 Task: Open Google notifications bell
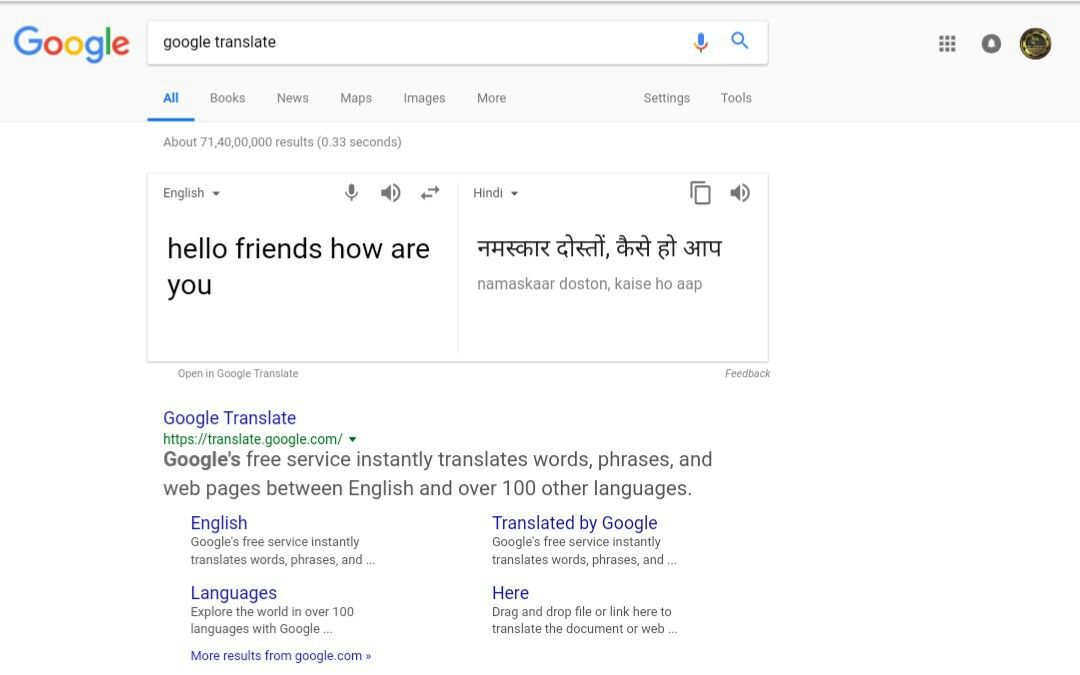point(991,43)
